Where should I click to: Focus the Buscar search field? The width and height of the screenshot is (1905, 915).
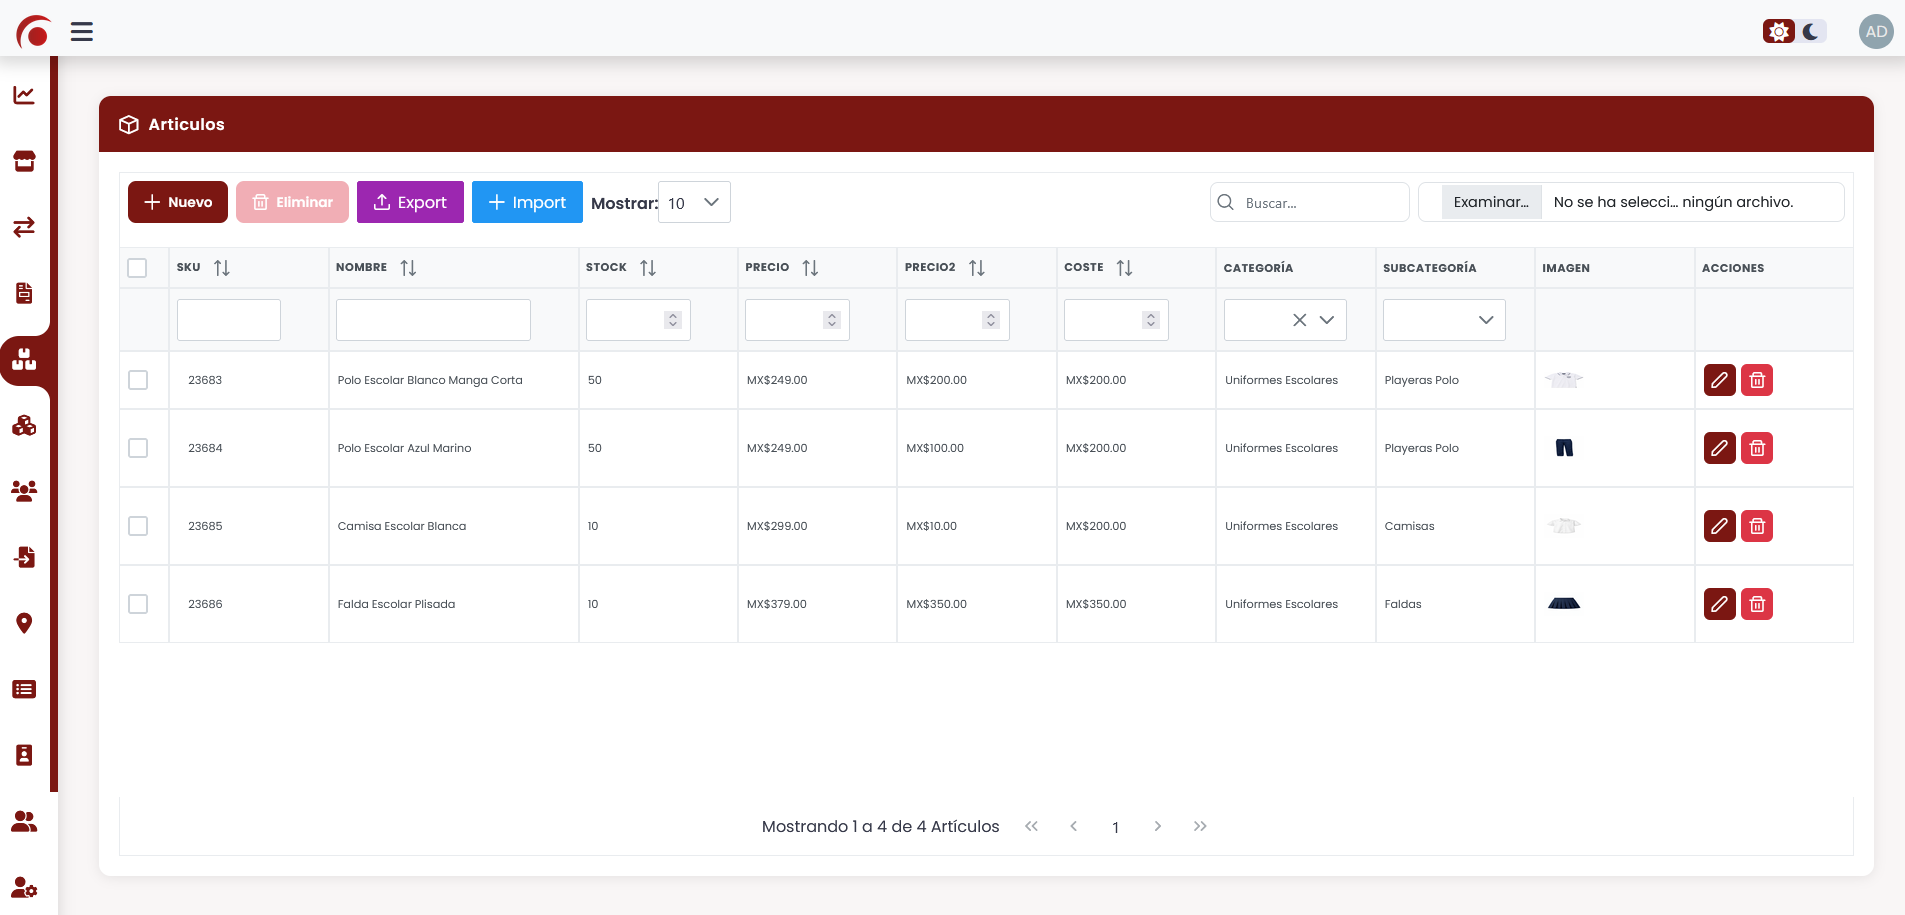point(1310,202)
